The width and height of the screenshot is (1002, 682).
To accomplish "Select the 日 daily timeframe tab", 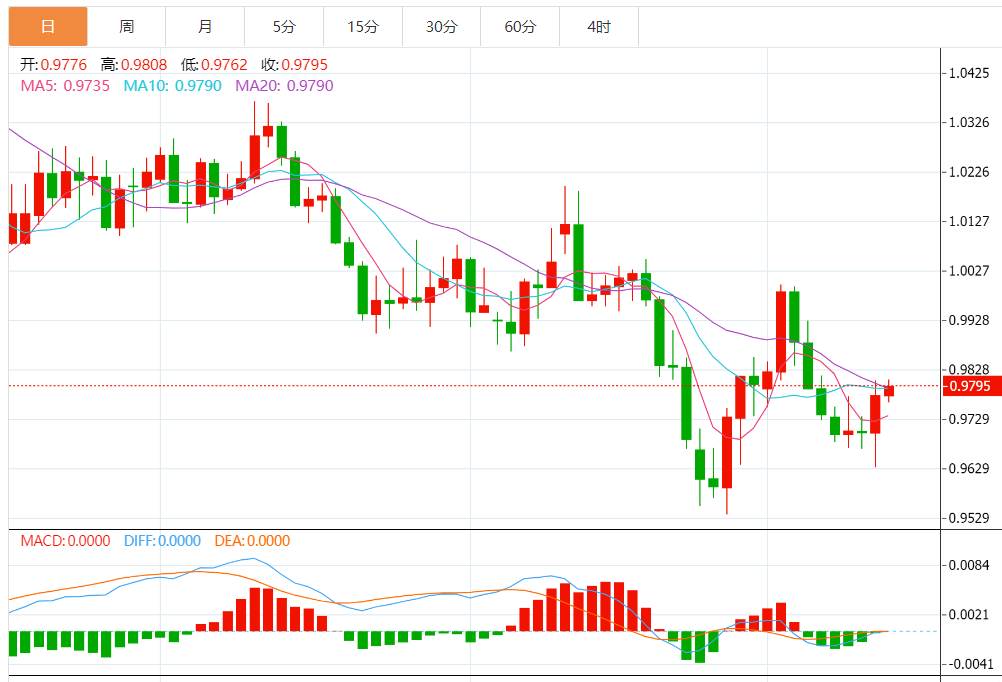I will 48,27.
